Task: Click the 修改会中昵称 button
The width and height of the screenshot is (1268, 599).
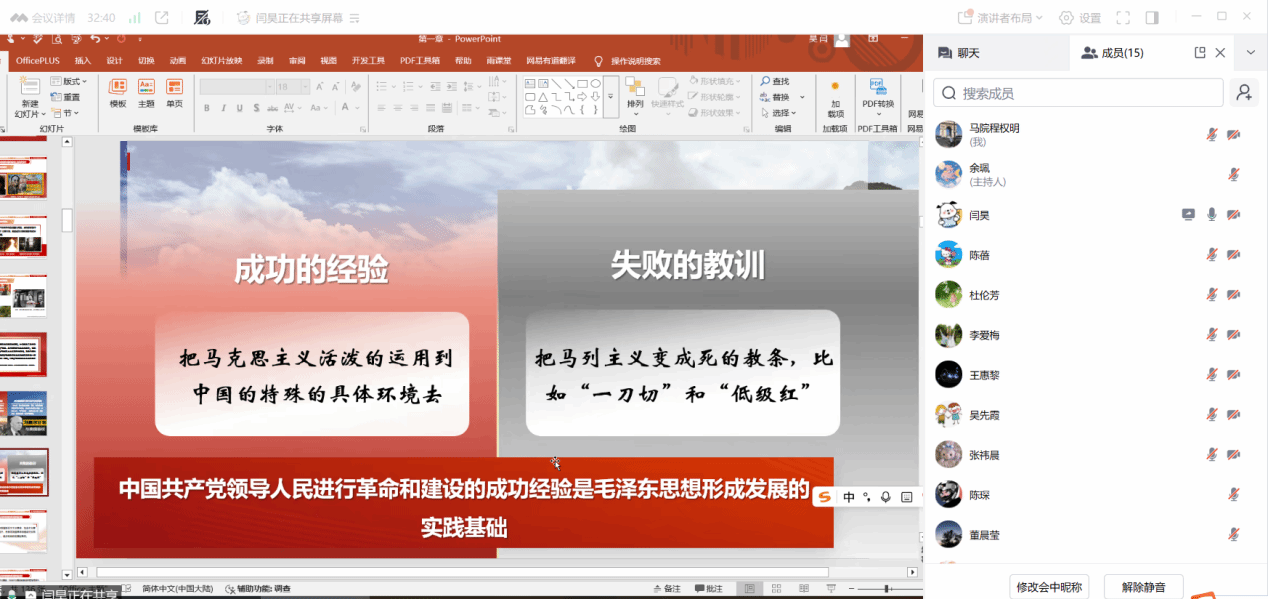Action: (1048, 587)
